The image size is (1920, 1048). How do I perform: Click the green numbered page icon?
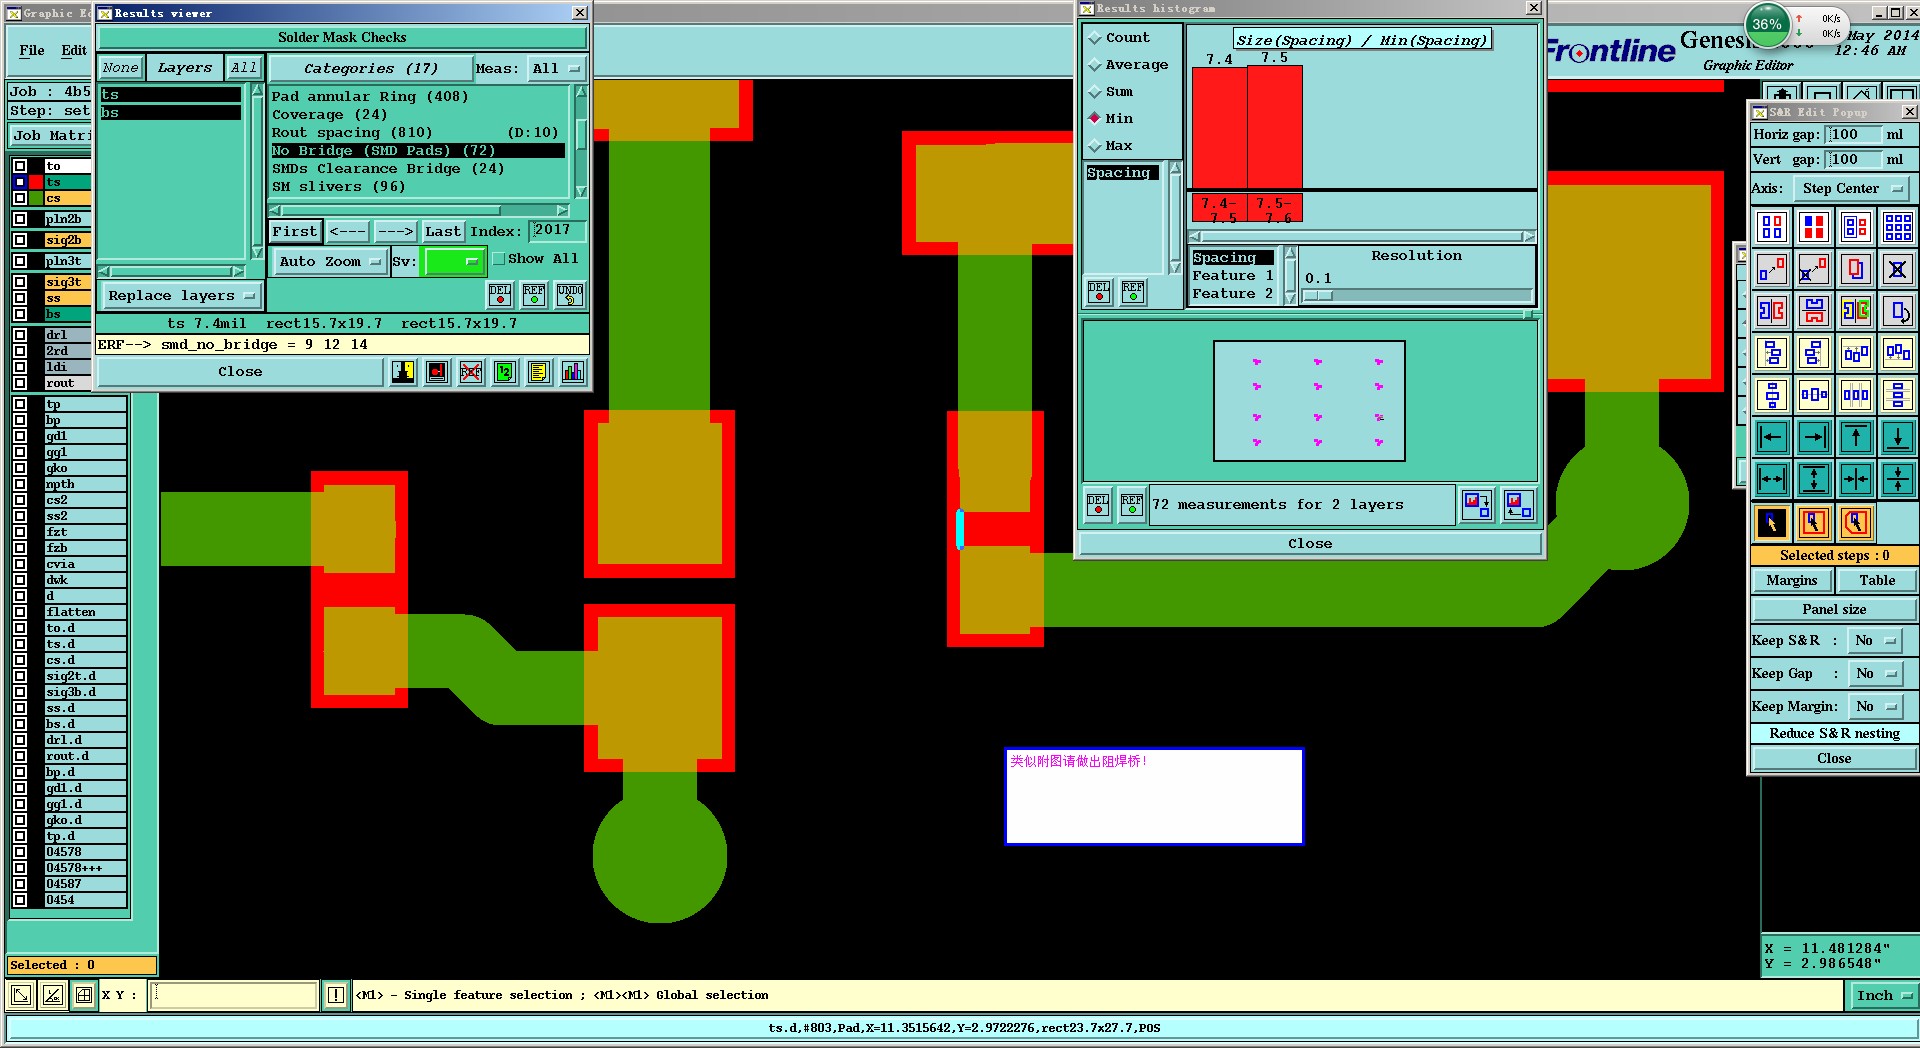pyautogui.click(x=505, y=372)
